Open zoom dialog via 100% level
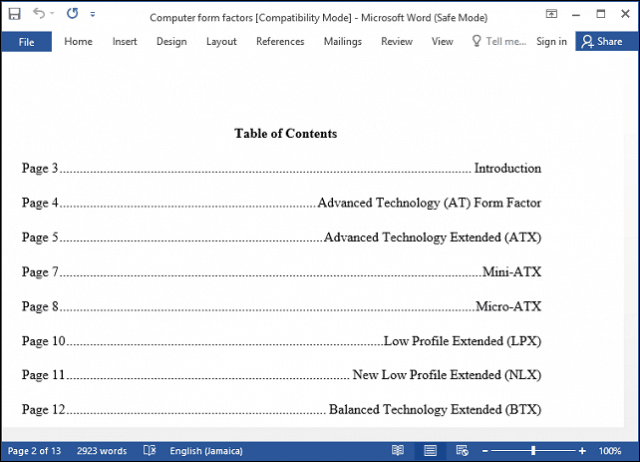Viewport: 640px width, 462px height. point(610,451)
